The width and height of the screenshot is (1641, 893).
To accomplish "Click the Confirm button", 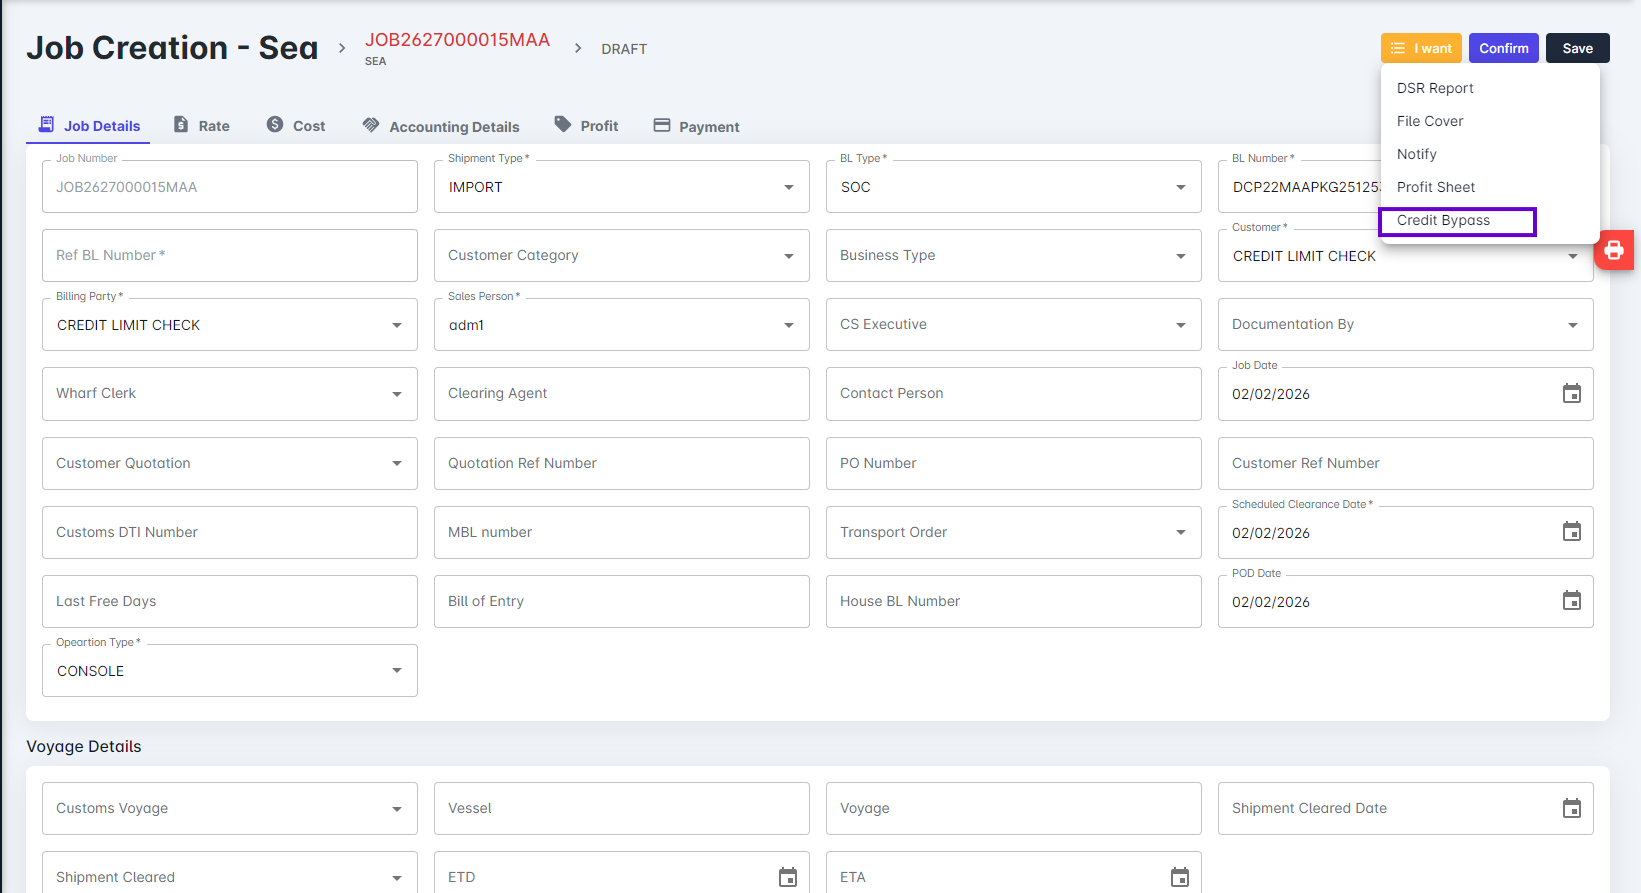I will (x=1503, y=48).
